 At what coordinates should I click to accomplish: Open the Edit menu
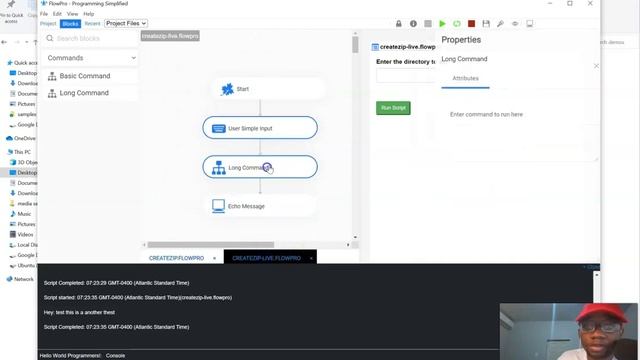click(x=57, y=13)
